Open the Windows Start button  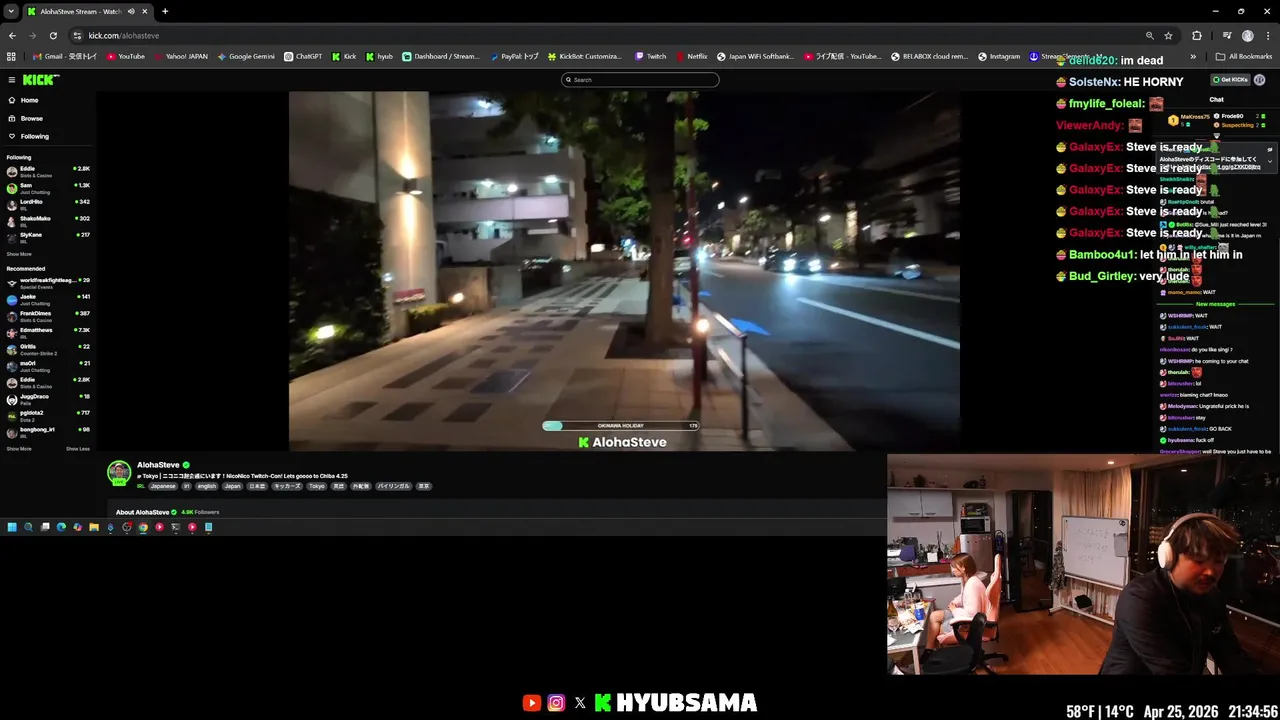(12, 527)
